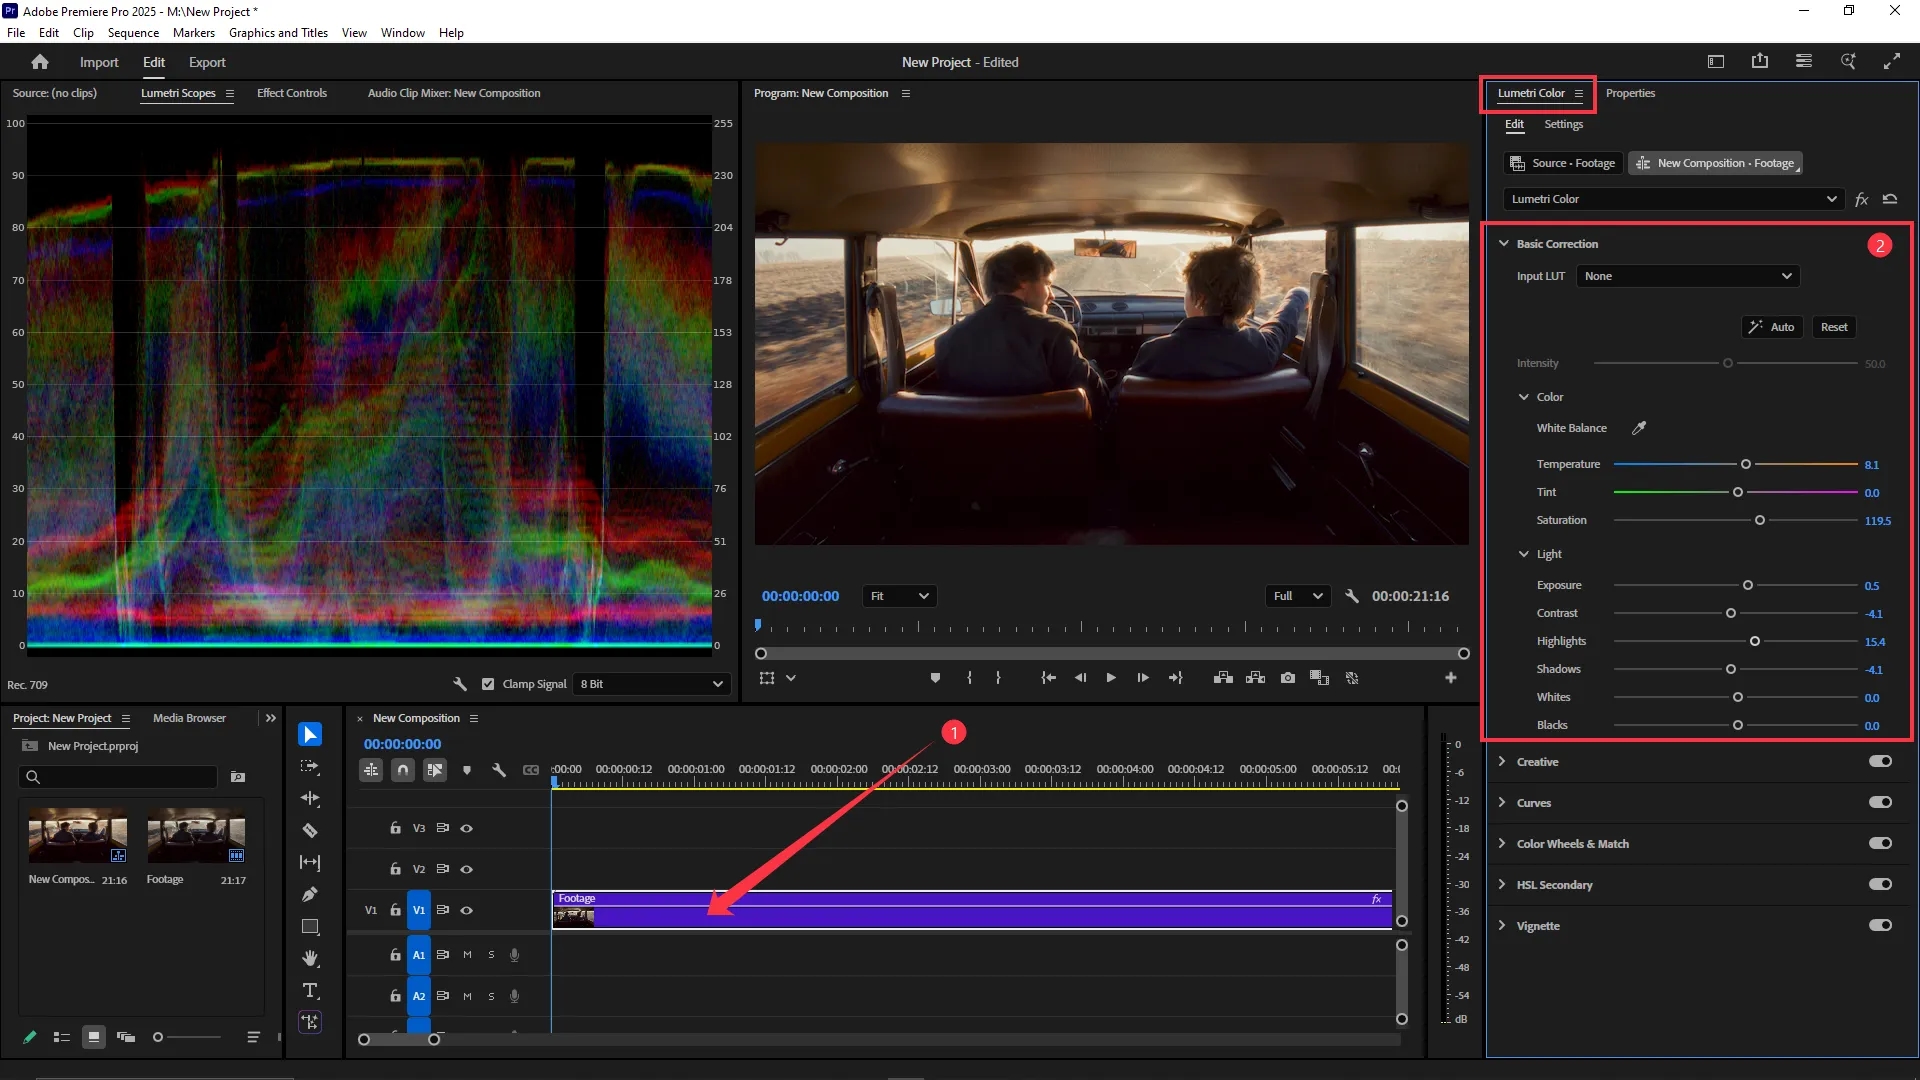Click the Auto correction button

[x=1771, y=327]
